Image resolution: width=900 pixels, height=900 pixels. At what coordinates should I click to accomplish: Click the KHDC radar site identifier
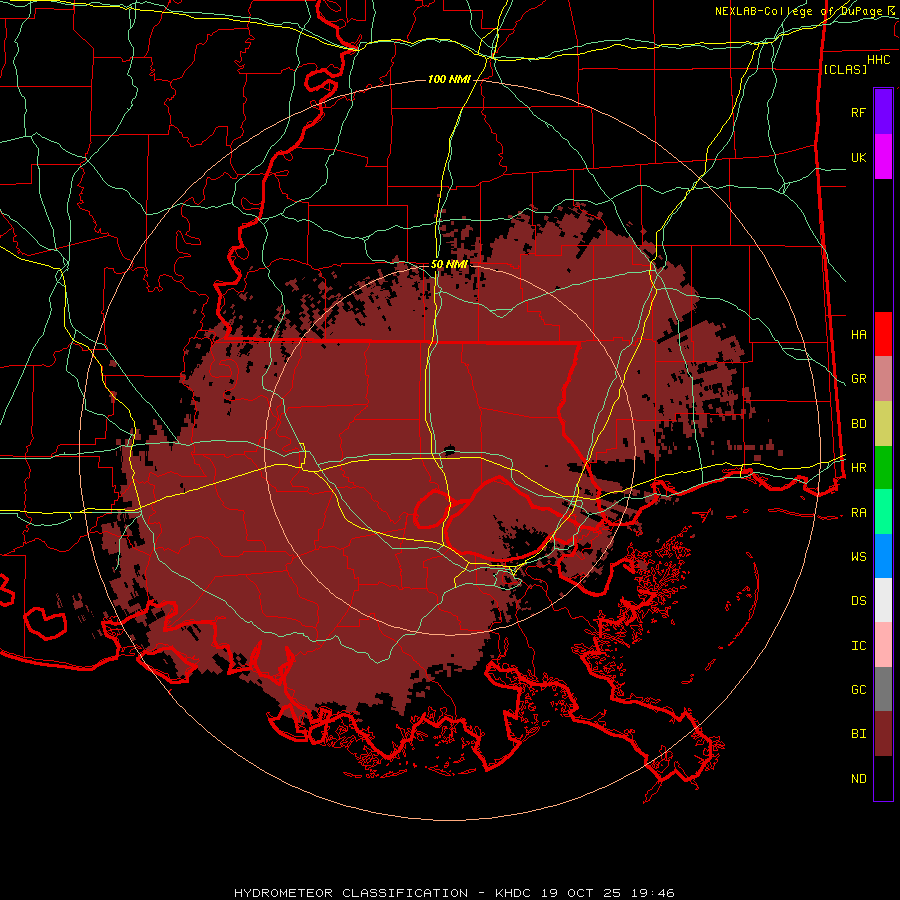(x=513, y=893)
